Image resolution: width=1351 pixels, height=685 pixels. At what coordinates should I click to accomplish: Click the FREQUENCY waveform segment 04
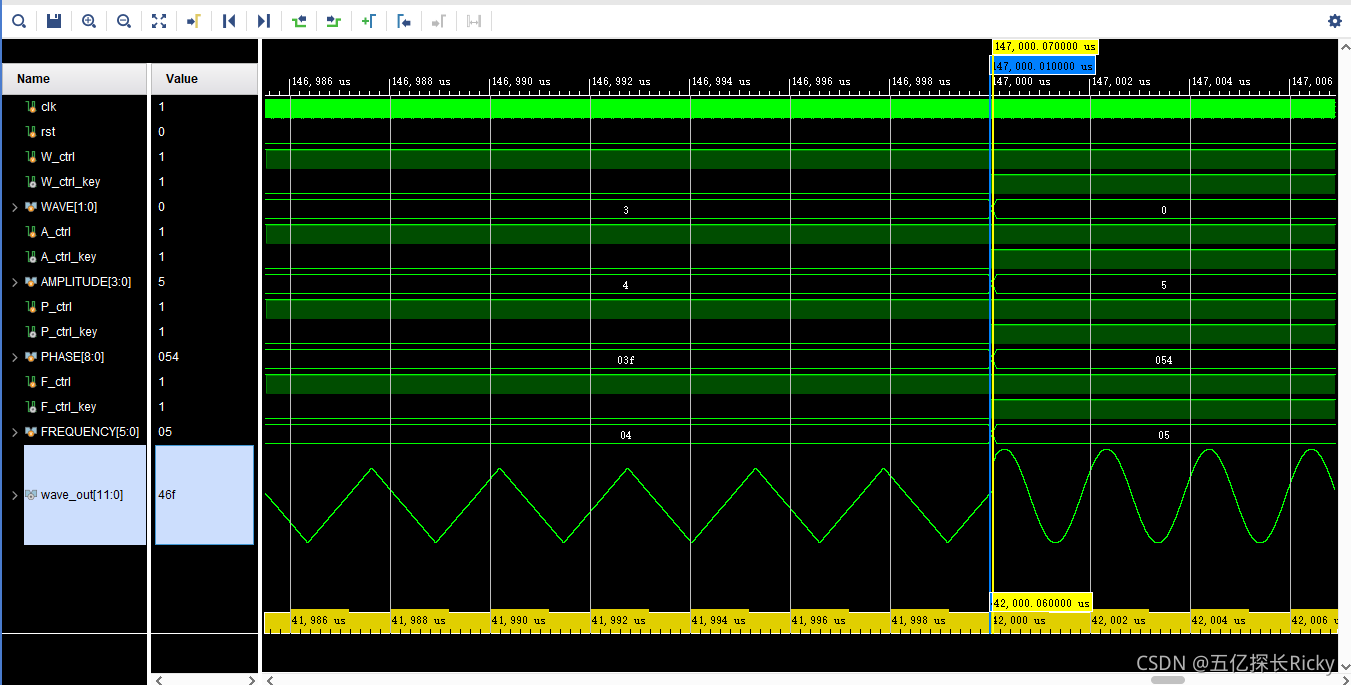click(626, 435)
